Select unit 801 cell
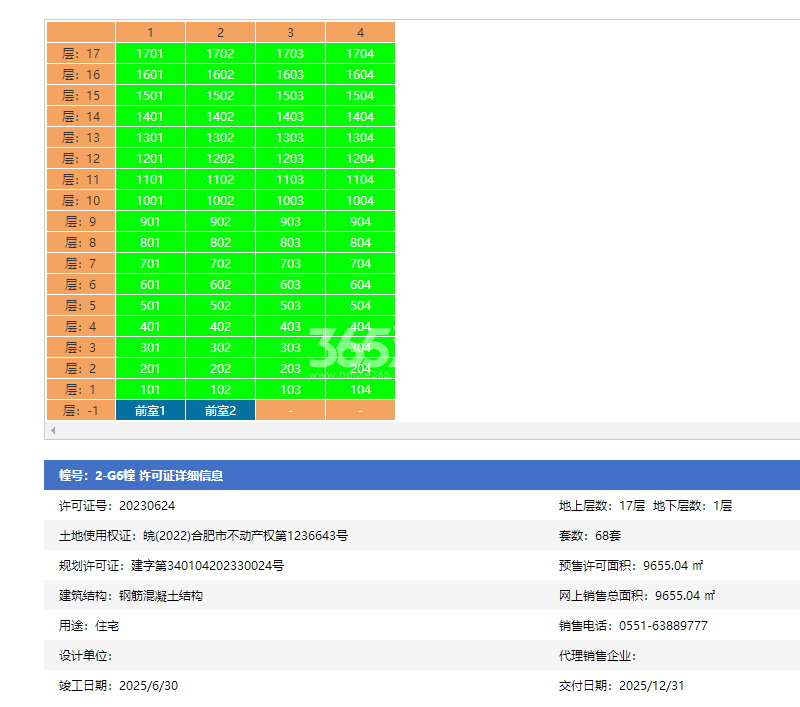 point(150,242)
